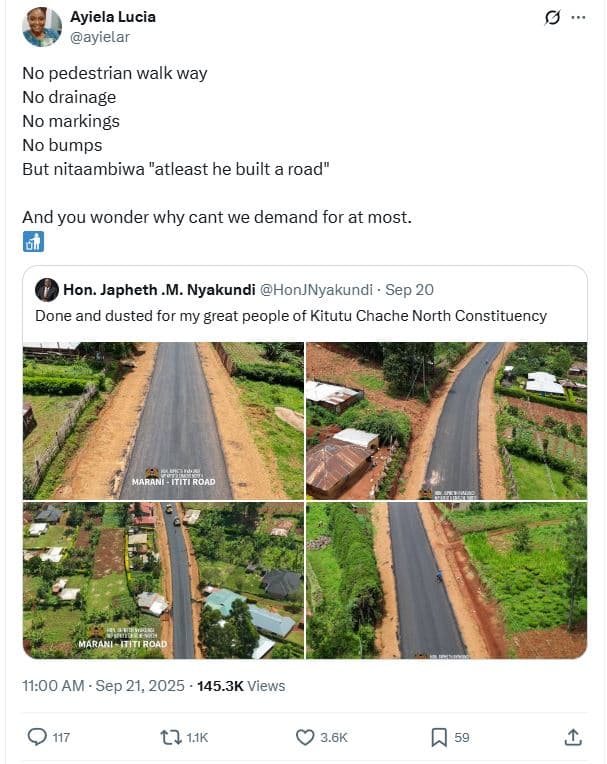Image resolution: width=607 pixels, height=764 pixels.
Task: Click the litter bin emoji icon
Action: (x=32, y=242)
